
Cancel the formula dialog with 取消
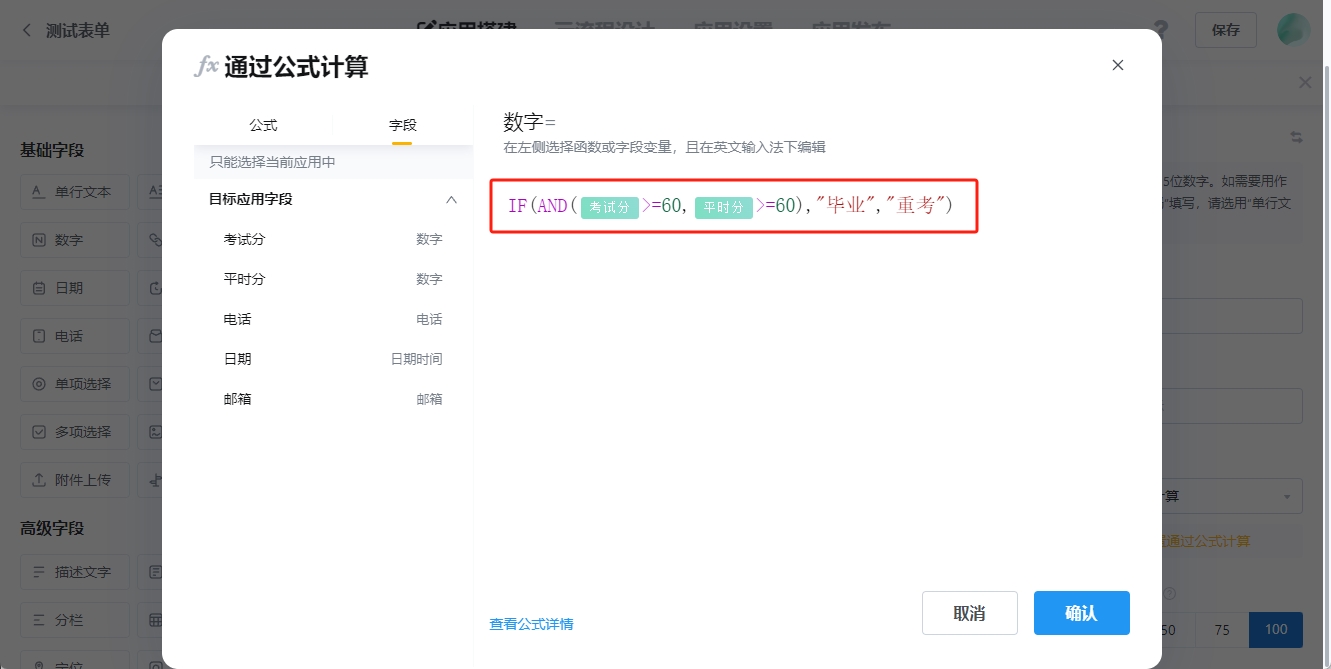(x=969, y=613)
